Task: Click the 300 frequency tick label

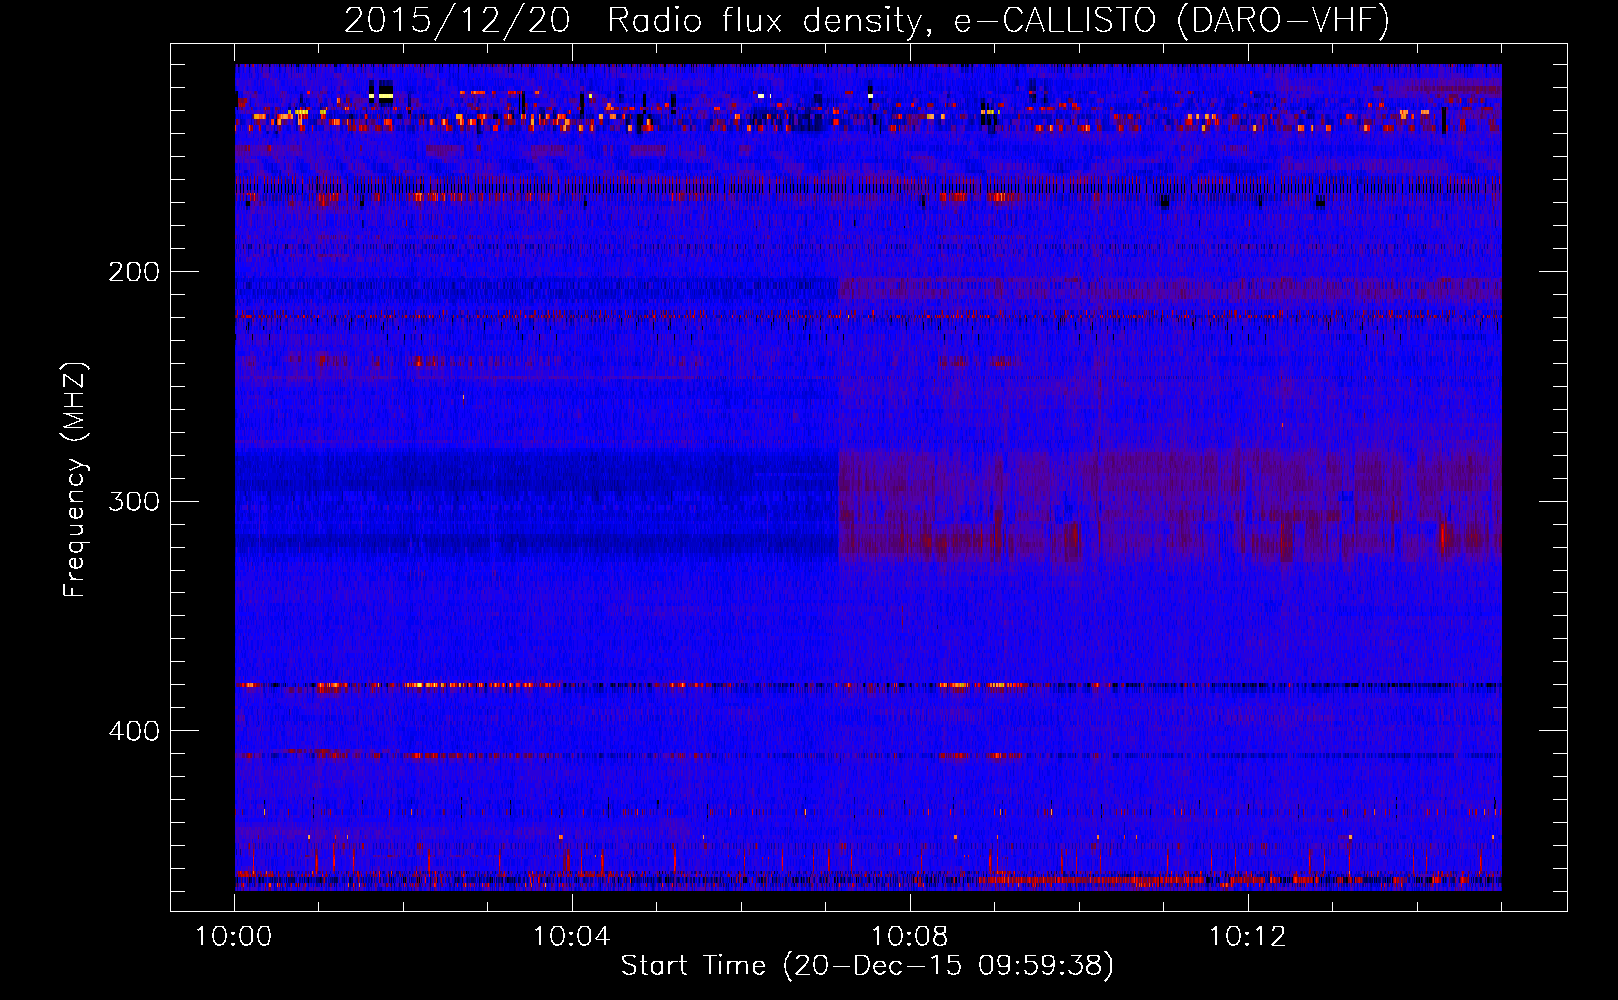Action: click(x=134, y=501)
